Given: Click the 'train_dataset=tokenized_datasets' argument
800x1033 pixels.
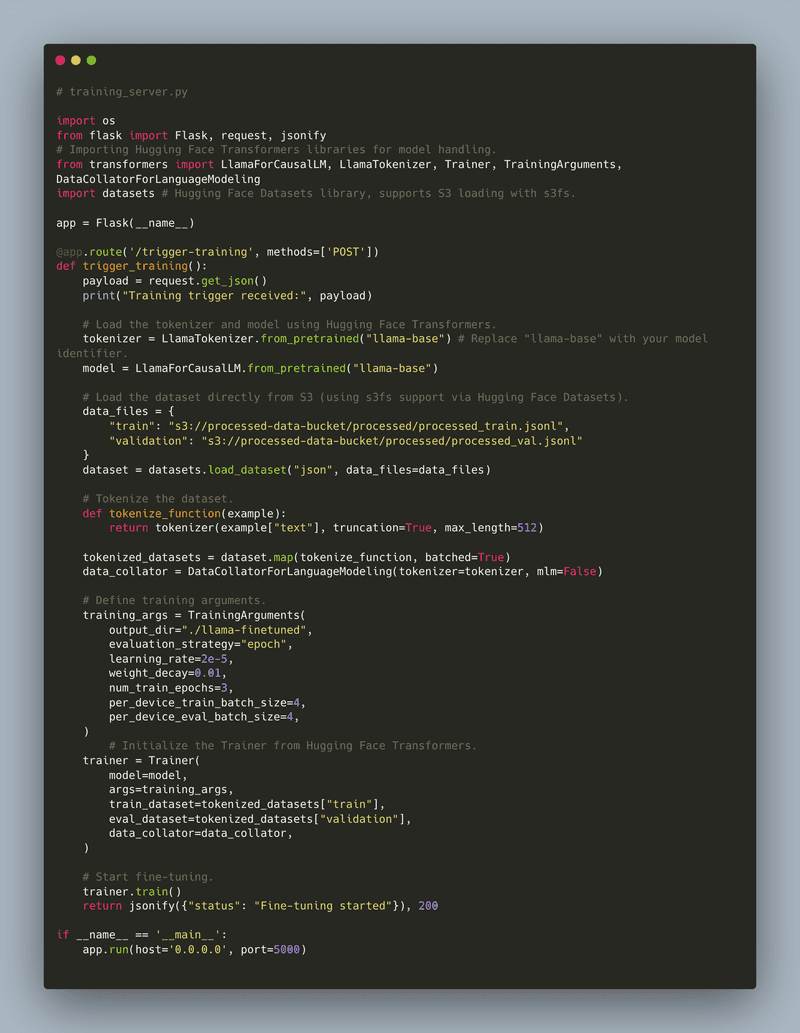Looking at the screenshot, I should [x=247, y=804].
